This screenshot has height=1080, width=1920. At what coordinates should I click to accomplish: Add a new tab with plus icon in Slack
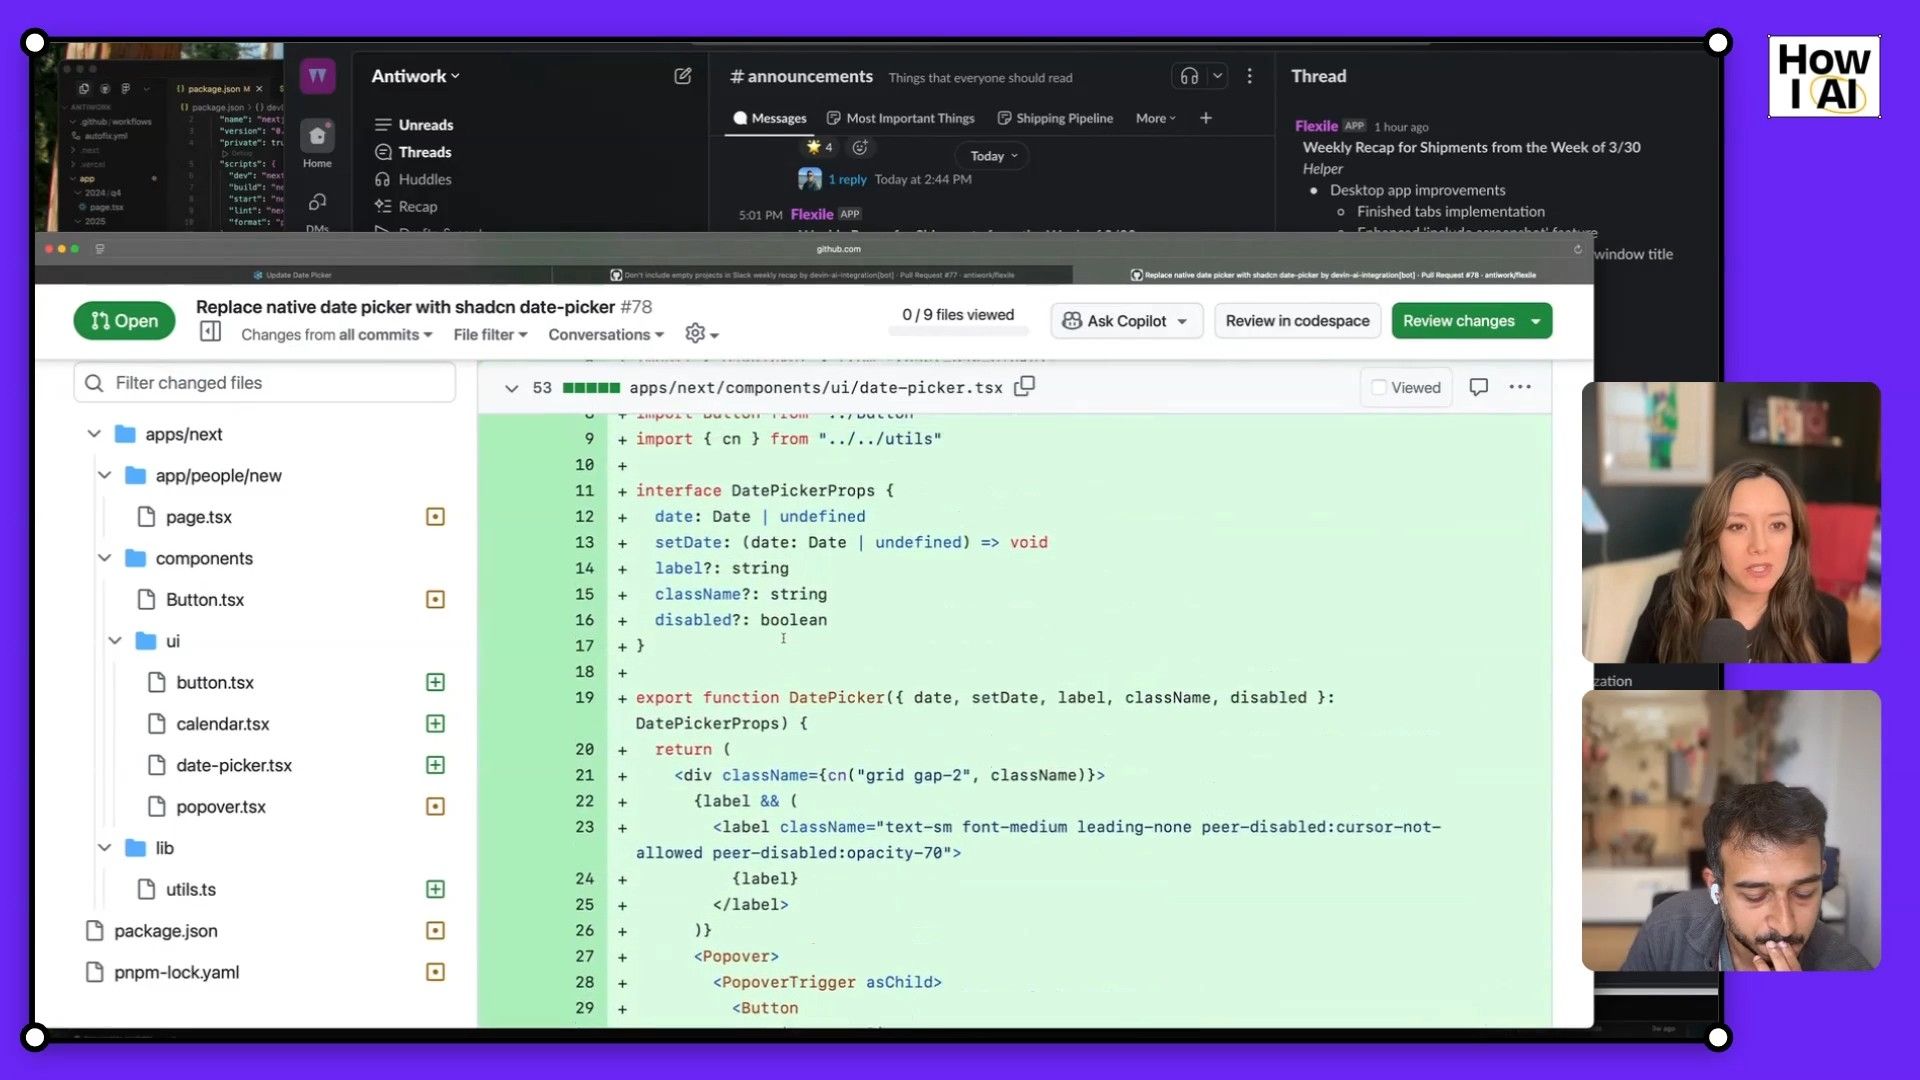[x=1206, y=118]
